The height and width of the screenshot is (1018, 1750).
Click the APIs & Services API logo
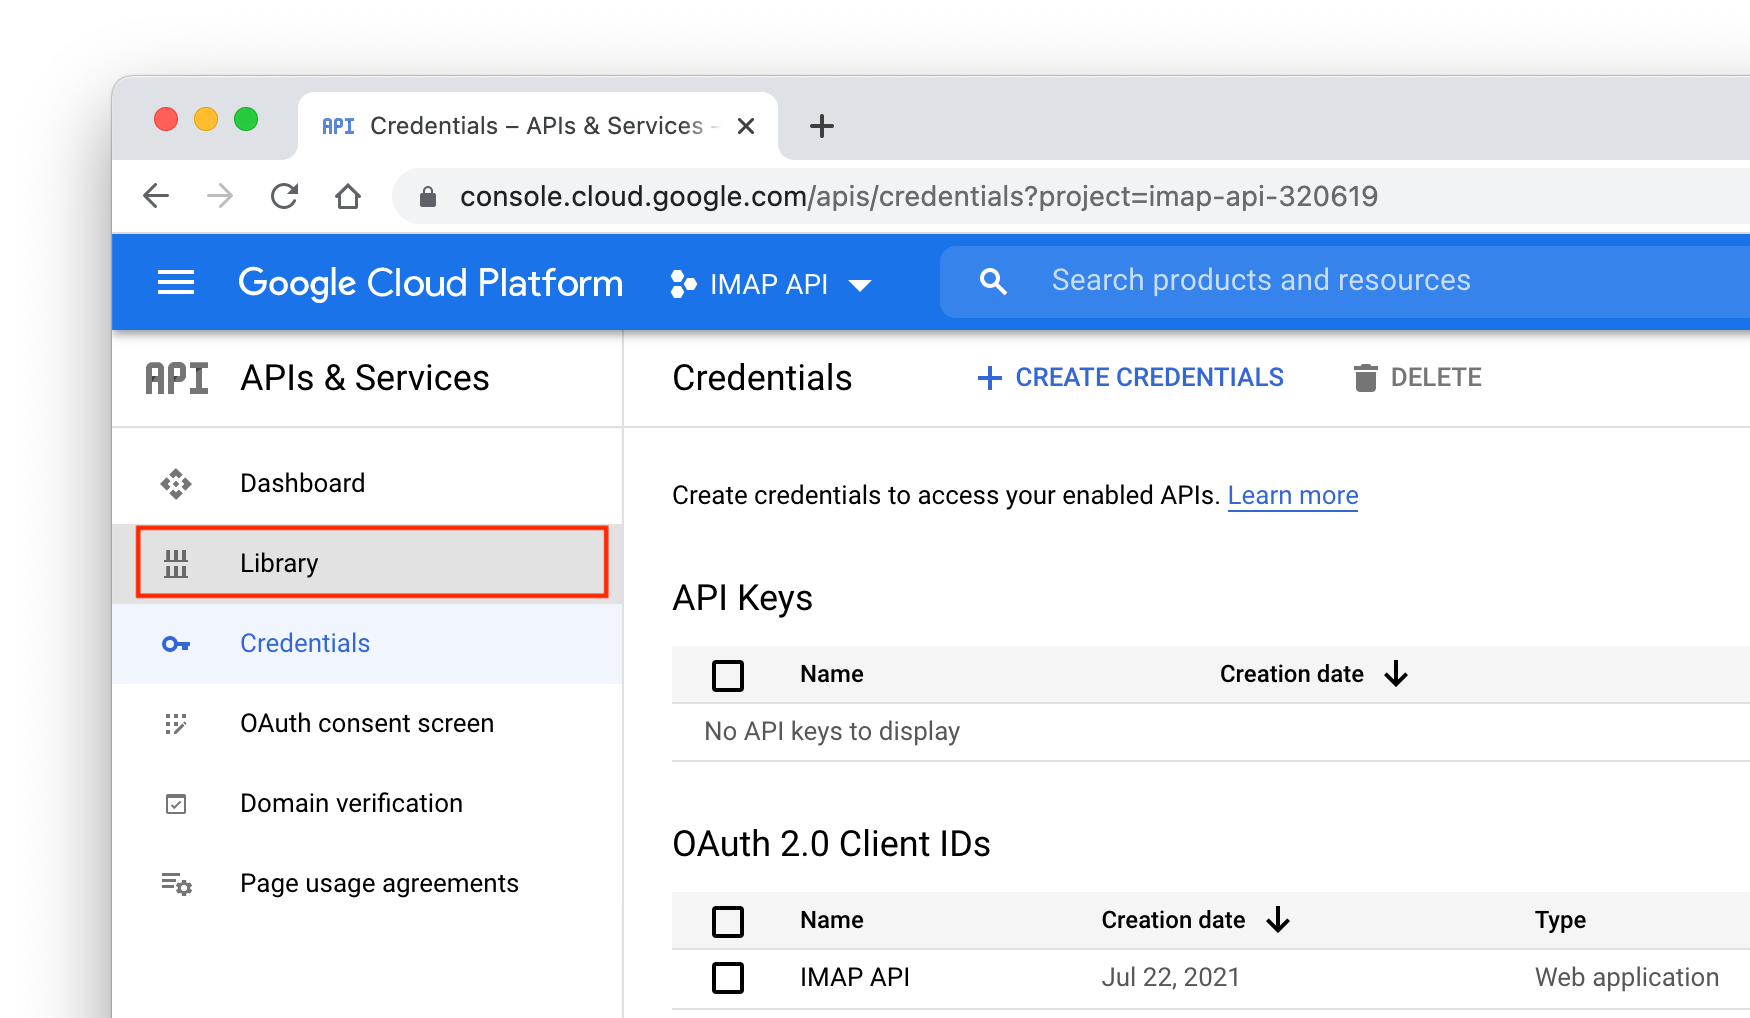(x=177, y=378)
